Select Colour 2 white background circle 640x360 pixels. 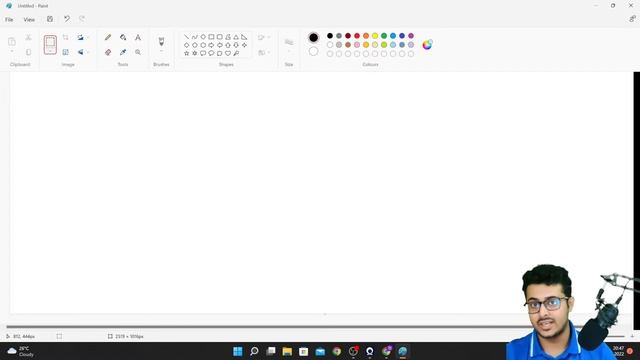click(x=313, y=51)
